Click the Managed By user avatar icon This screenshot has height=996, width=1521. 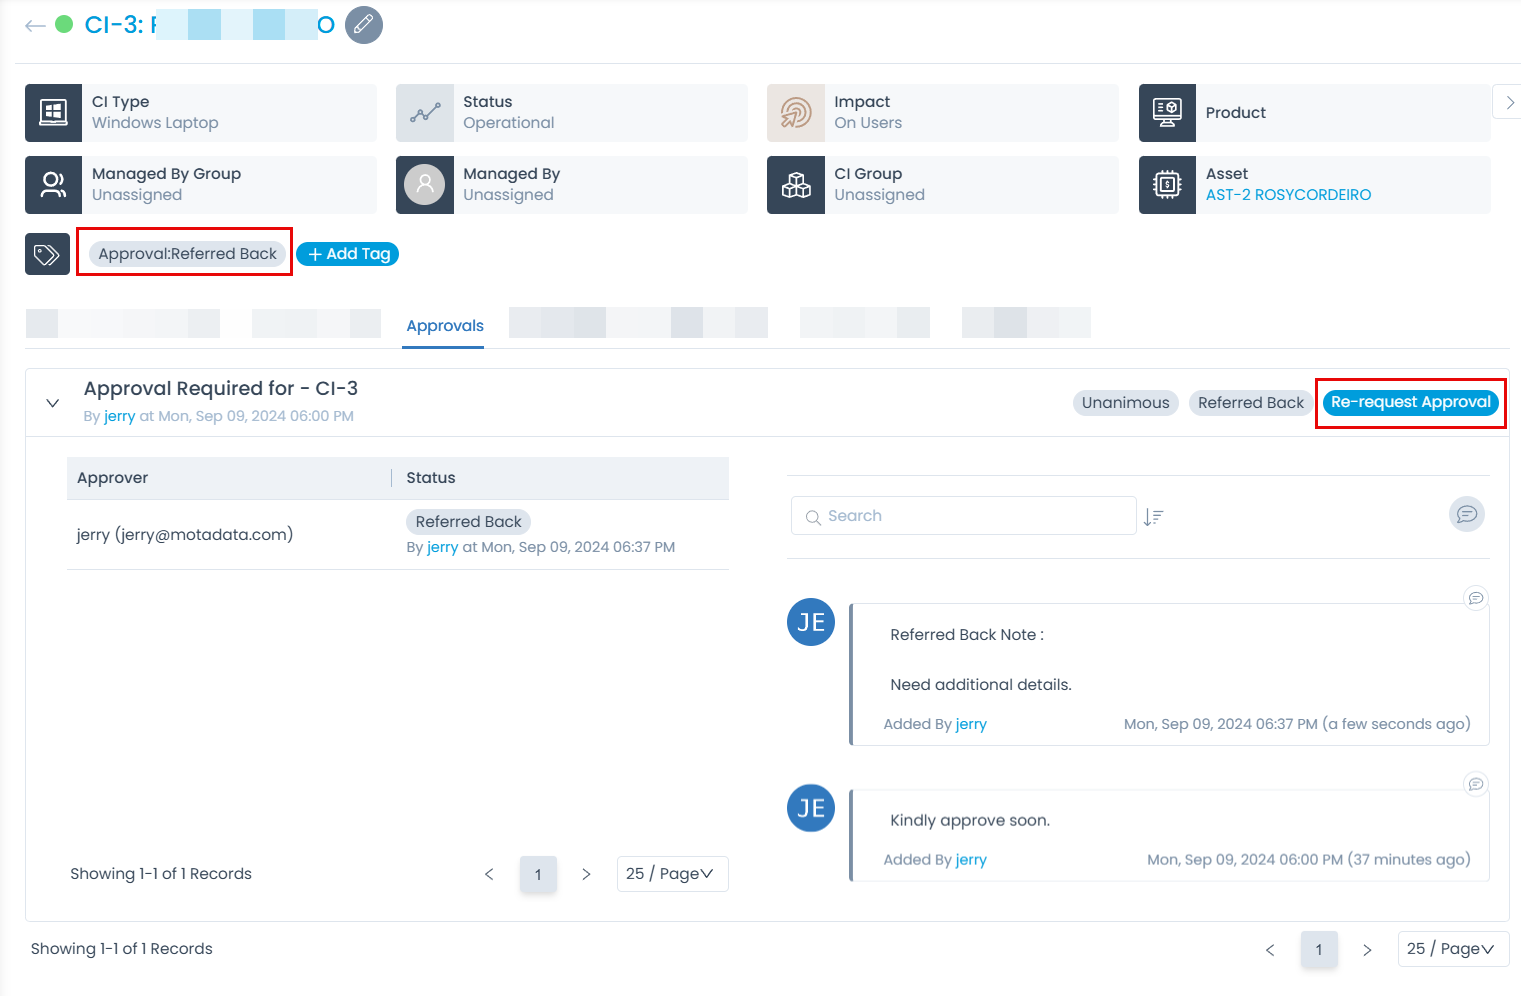[x=425, y=185]
